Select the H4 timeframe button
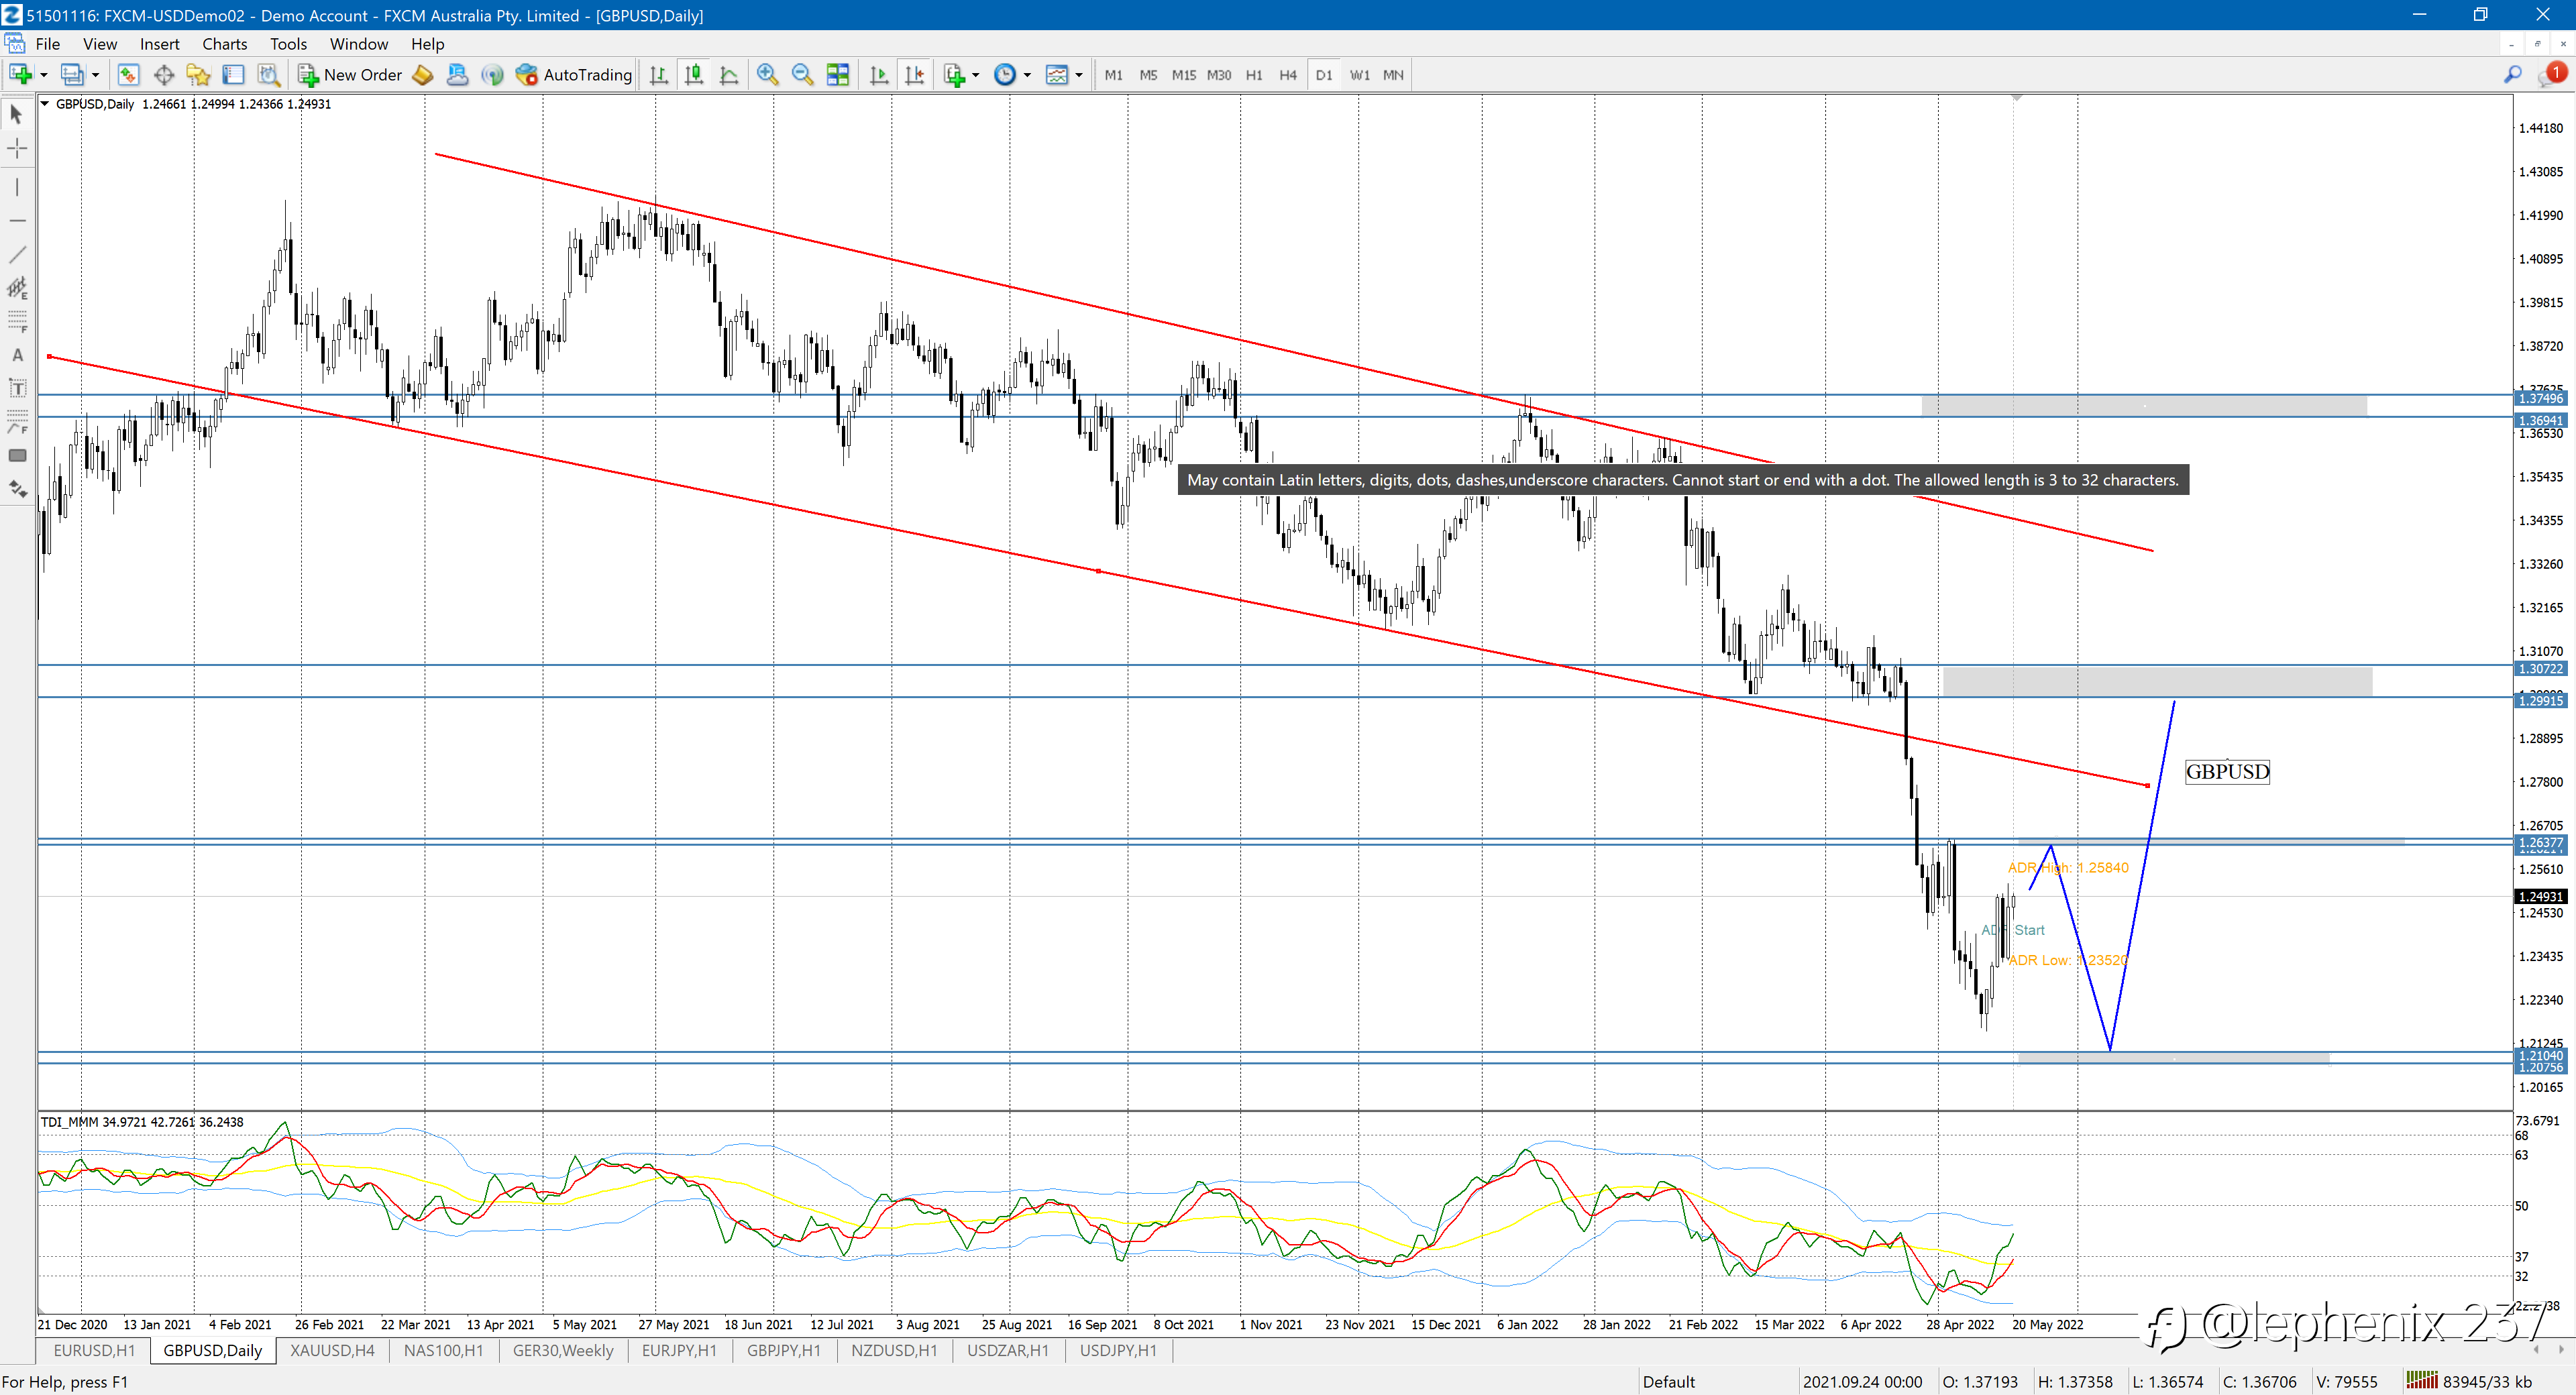The width and height of the screenshot is (2576, 1395). click(1288, 75)
